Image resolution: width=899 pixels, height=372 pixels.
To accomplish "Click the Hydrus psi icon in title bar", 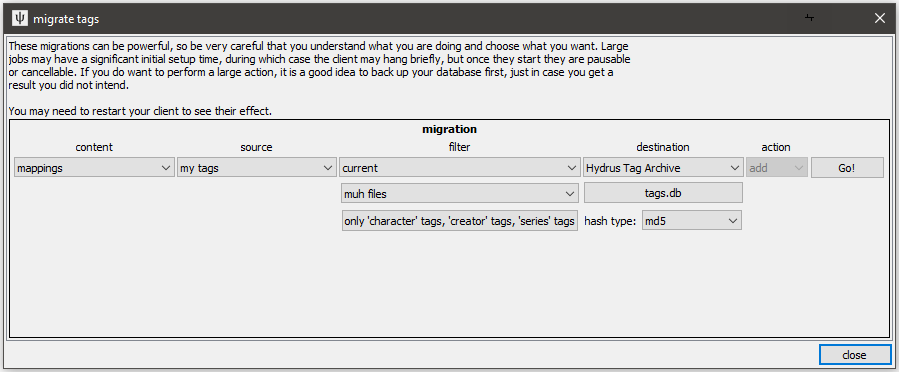I will [x=19, y=19].
